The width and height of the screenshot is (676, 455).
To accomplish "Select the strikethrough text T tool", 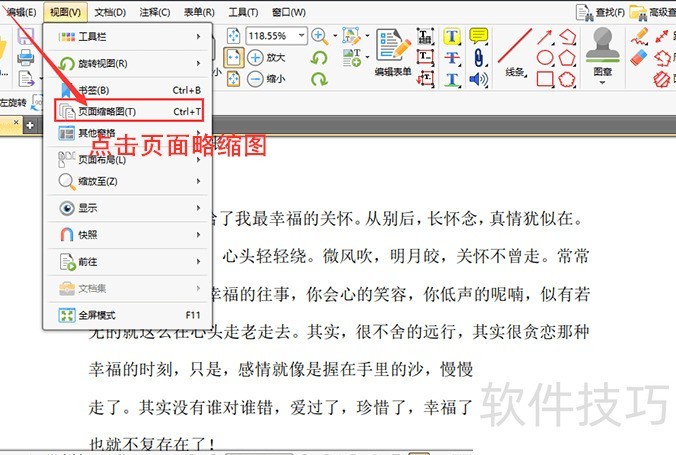I will pos(452,58).
